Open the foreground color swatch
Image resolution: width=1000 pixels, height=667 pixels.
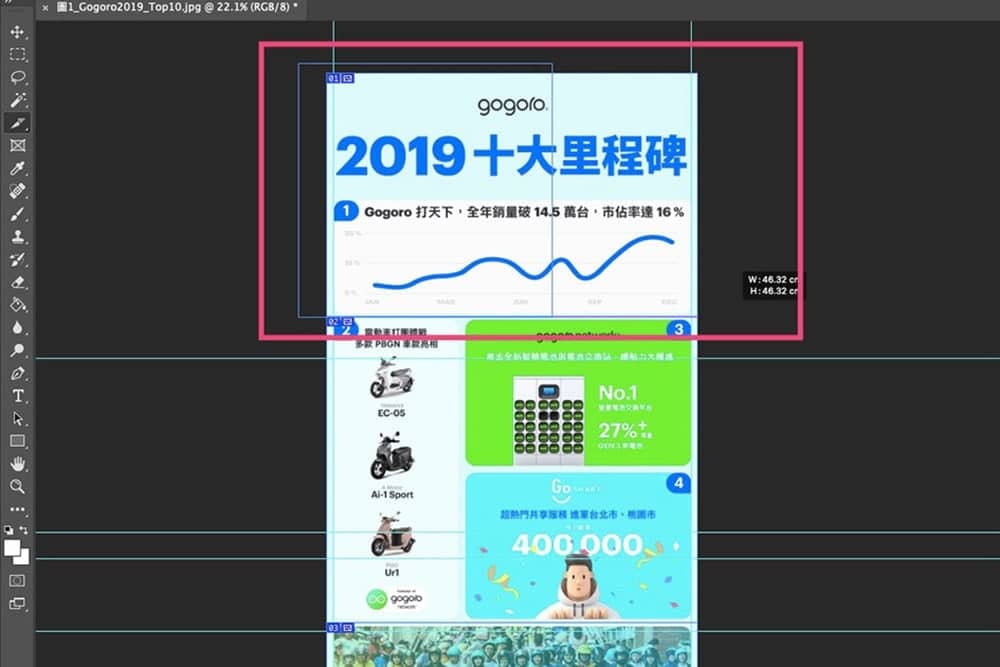click(x=12, y=548)
